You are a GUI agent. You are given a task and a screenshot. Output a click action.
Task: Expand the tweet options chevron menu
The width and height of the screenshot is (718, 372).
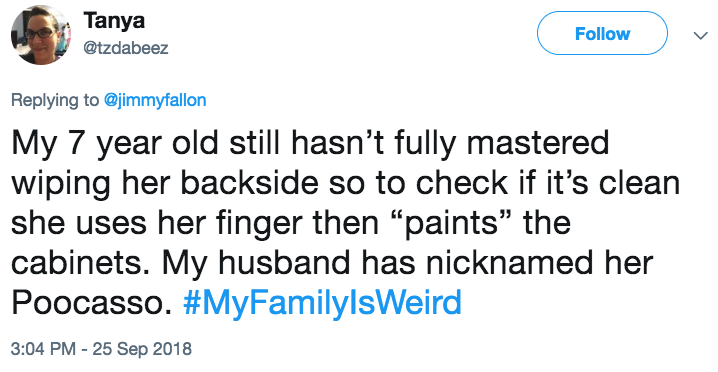pos(700,35)
